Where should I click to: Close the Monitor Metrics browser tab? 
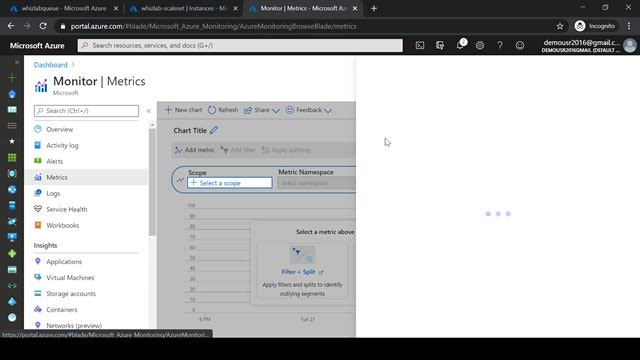pyautogui.click(x=355, y=8)
